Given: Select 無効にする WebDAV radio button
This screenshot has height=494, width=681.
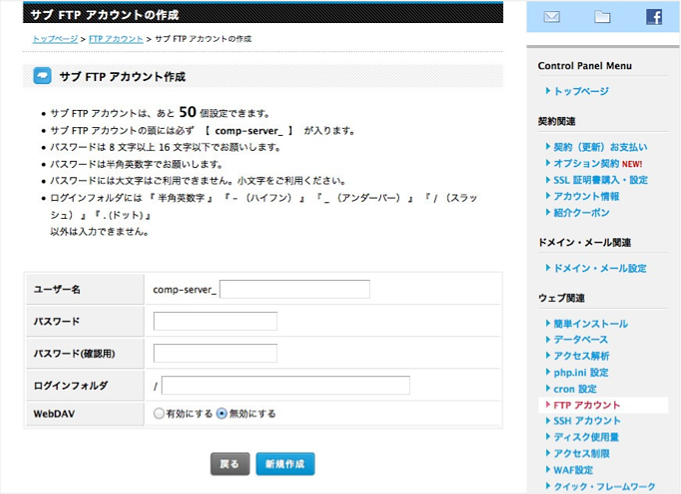Looking at the screenshot, I should coord(221,413).
